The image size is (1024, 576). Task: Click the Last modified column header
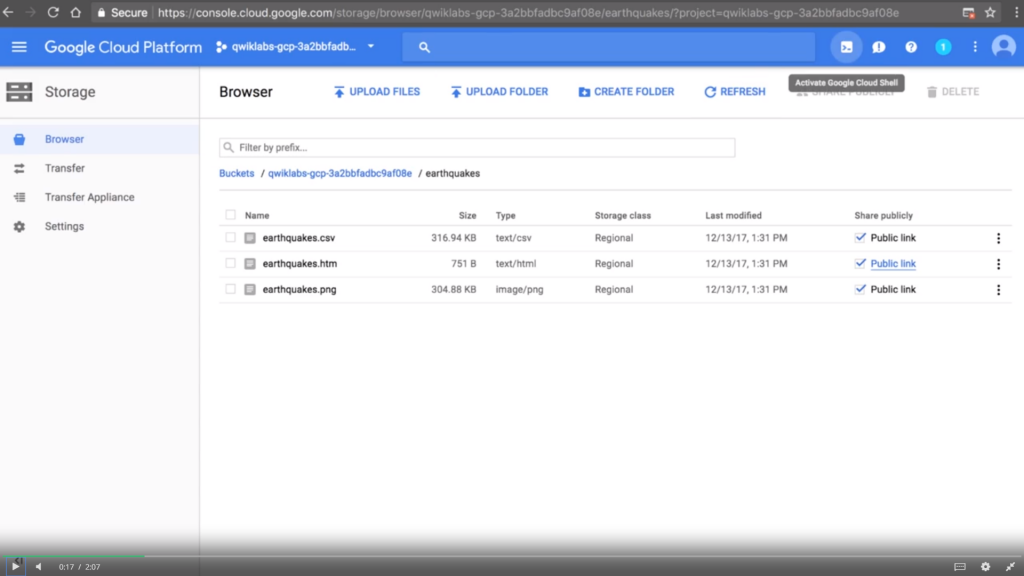pyautogui.click(x=733, y=216)
